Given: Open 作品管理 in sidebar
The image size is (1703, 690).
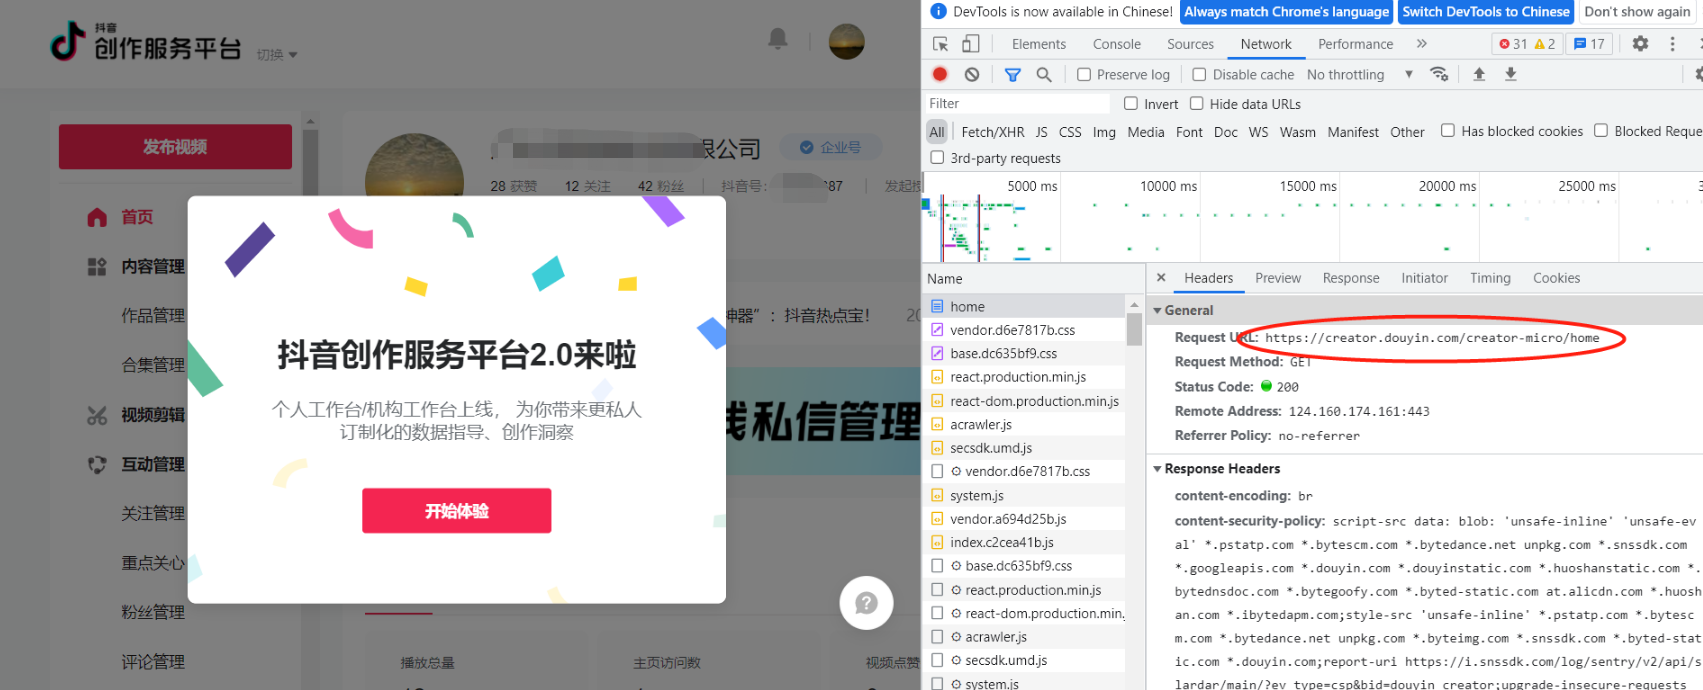Looking at the screenshot, I should [153, 316].
